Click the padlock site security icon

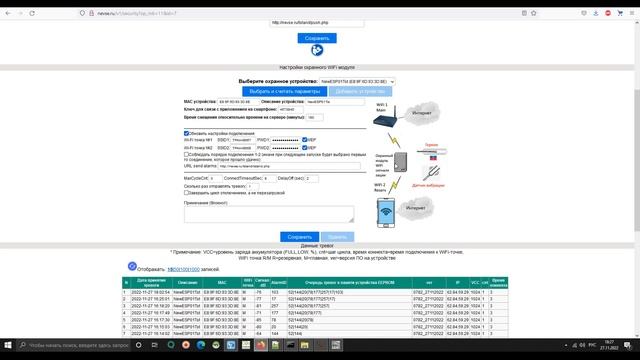pos(91,13)
